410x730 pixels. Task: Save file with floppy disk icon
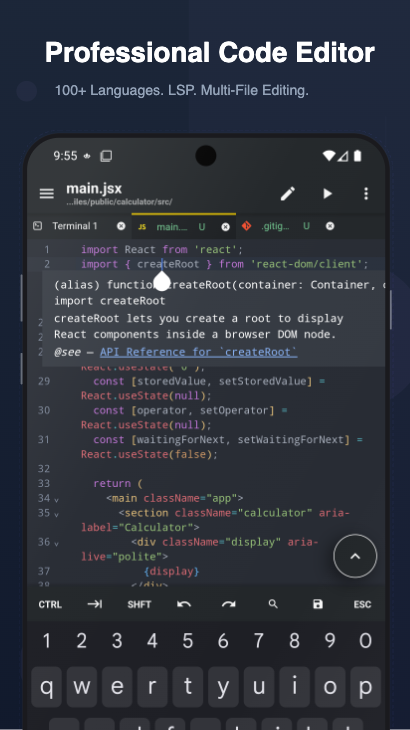click(318, 604)
